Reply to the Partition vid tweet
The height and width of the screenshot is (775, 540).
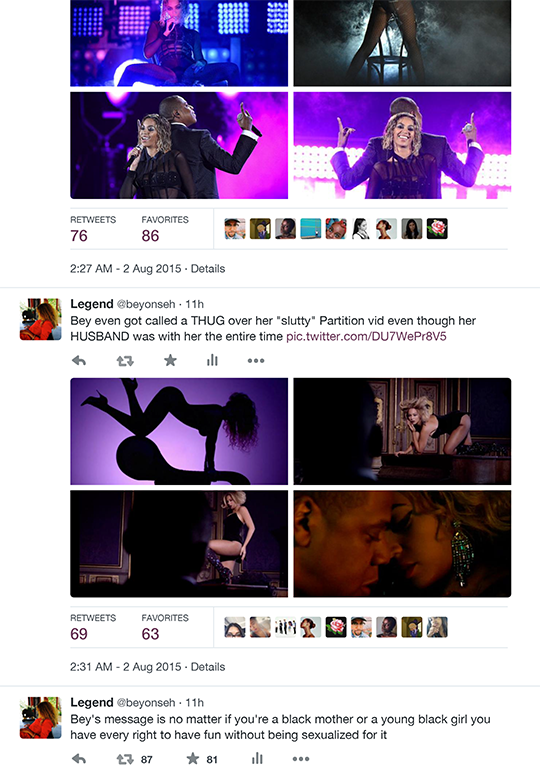79,361
